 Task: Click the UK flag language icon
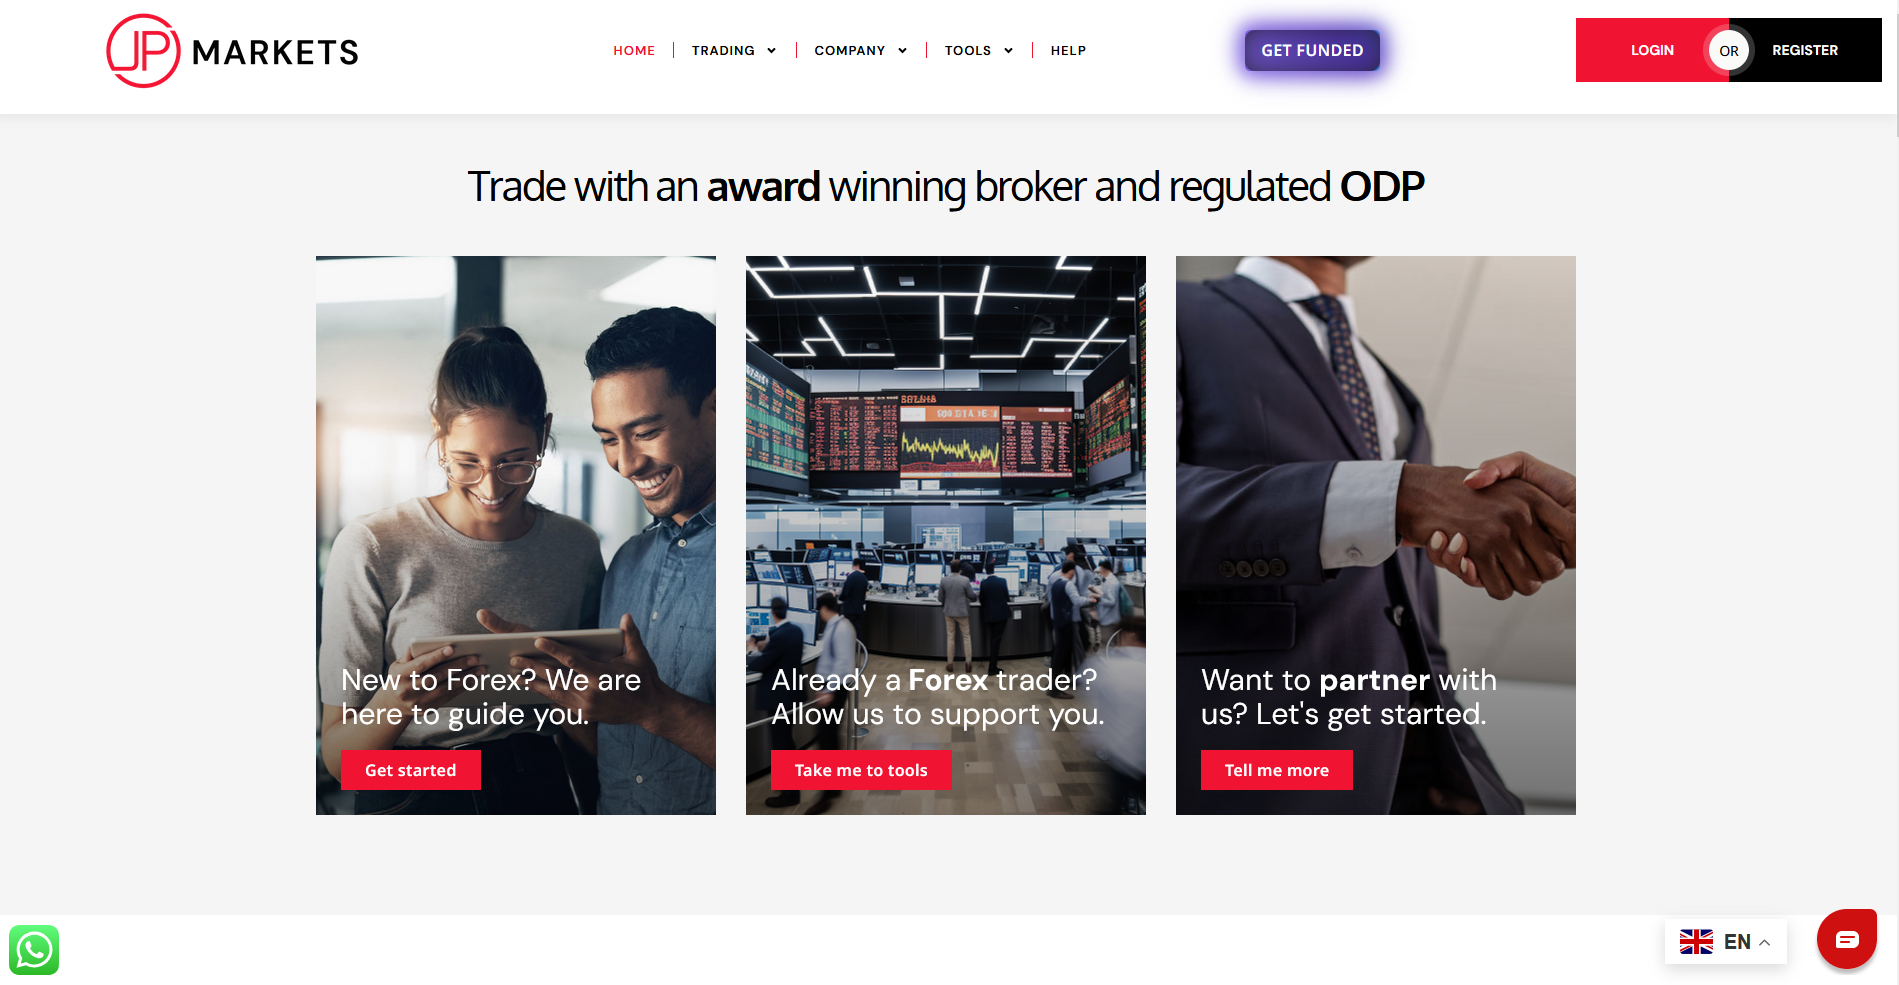point(1696,942)
